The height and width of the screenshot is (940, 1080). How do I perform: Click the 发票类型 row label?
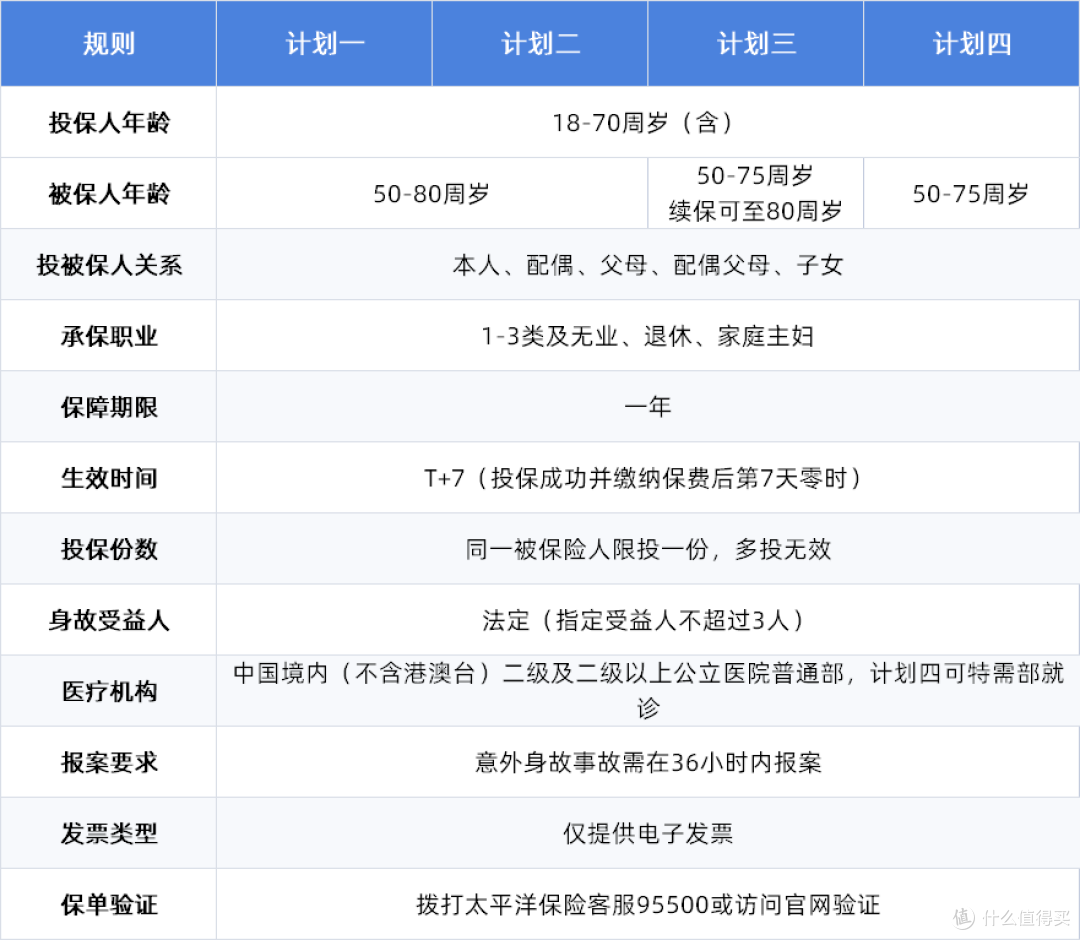click(109, 834)
